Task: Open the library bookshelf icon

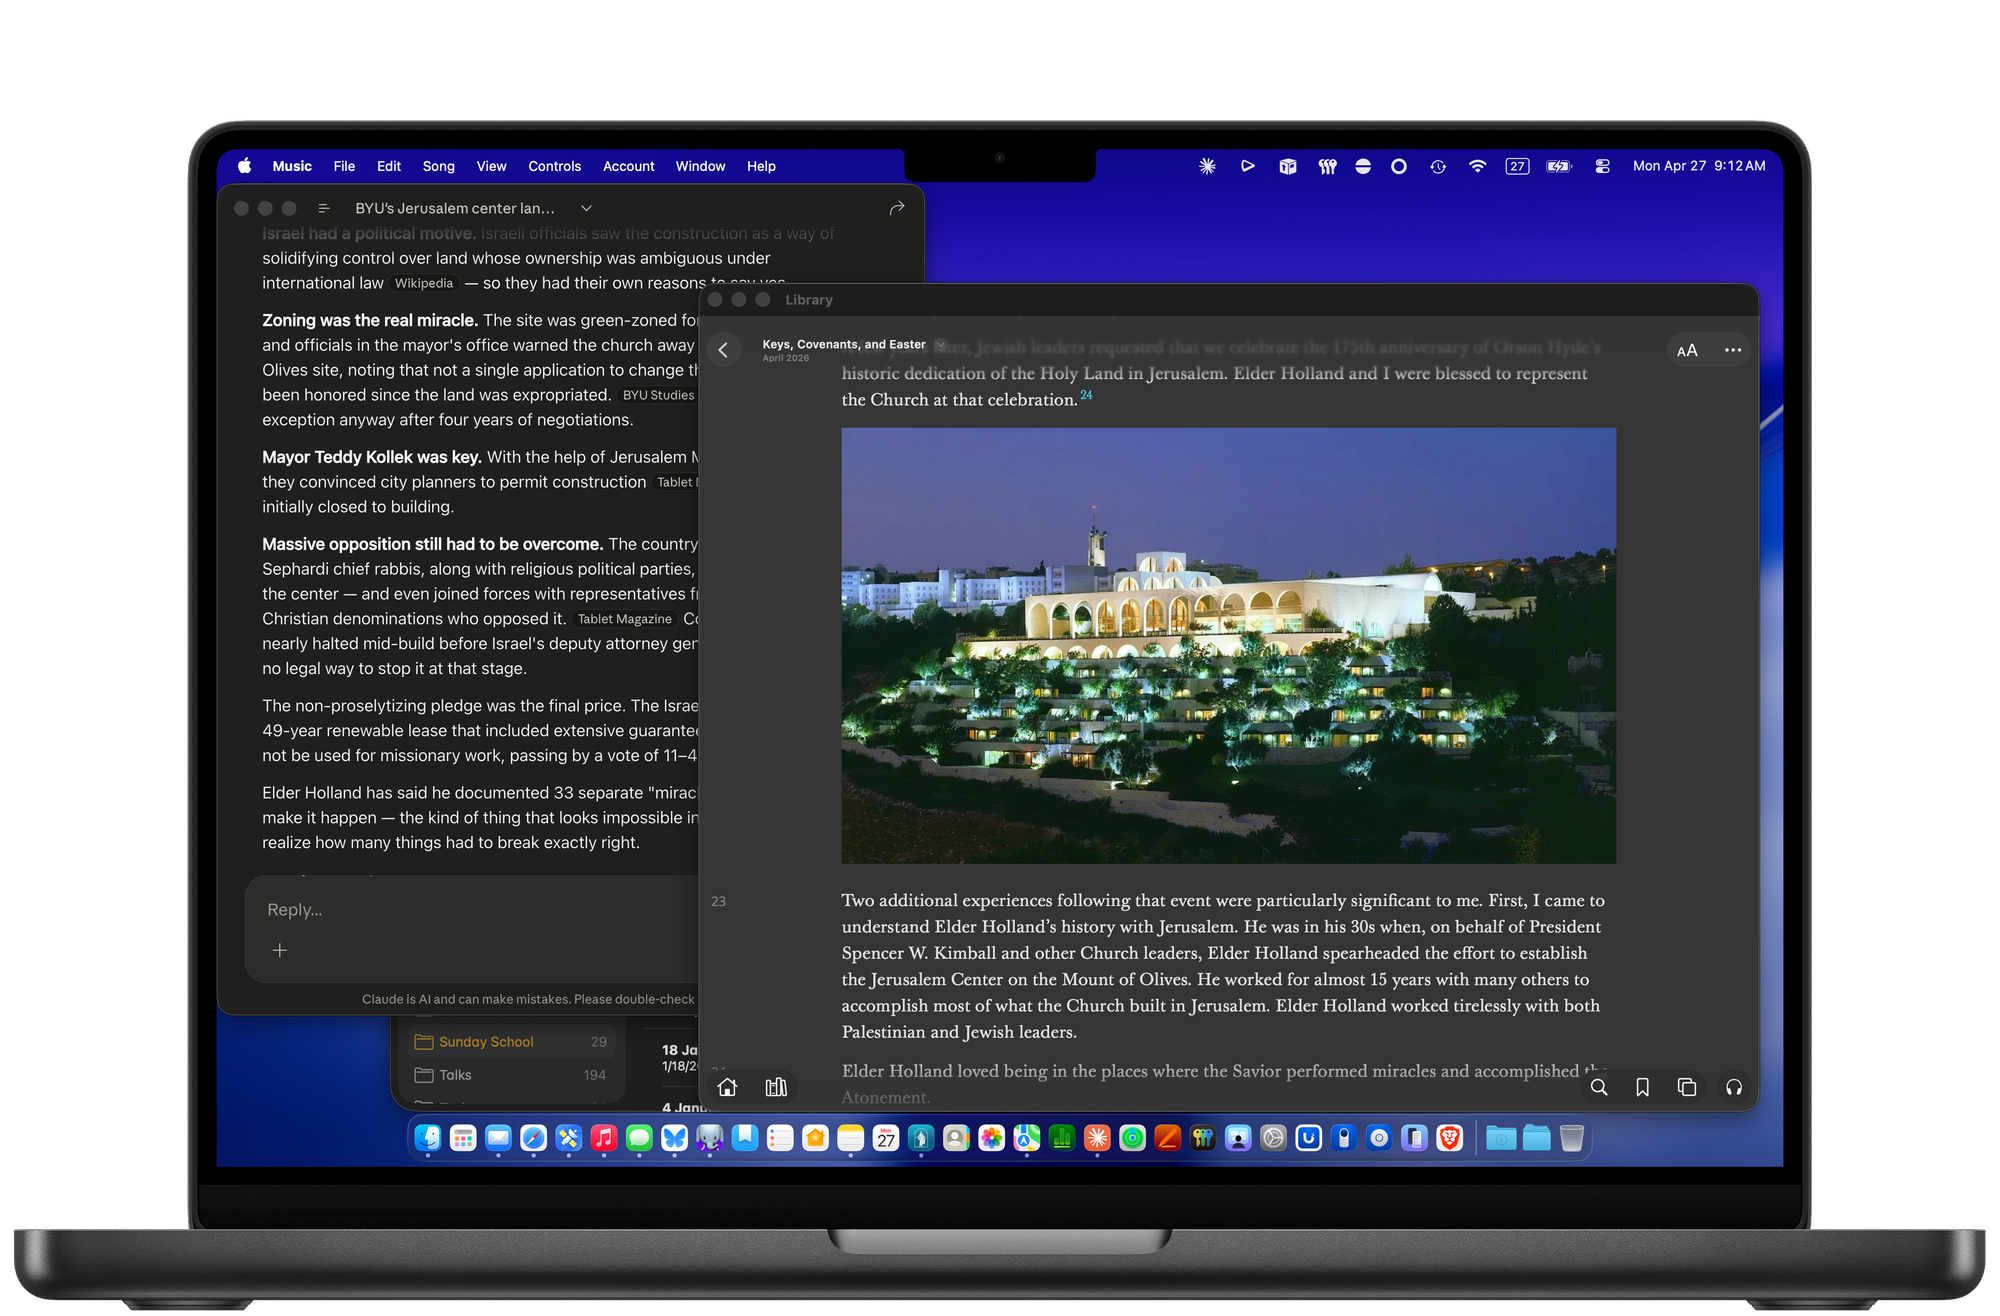Action: tap(776, 1087)
